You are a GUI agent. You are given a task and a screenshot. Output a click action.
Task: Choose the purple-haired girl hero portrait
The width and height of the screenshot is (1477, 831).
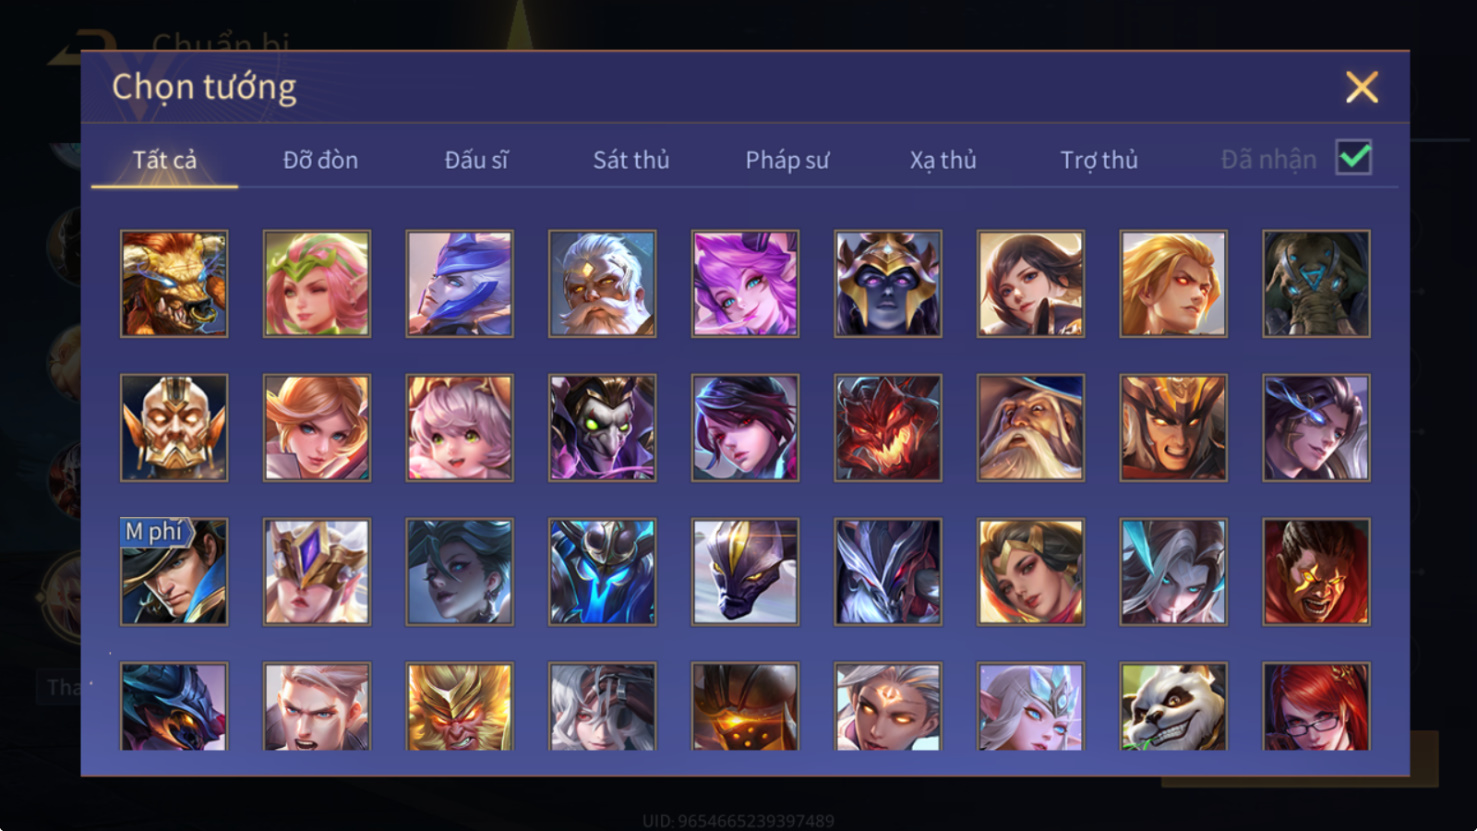click(x=745, y=284)
